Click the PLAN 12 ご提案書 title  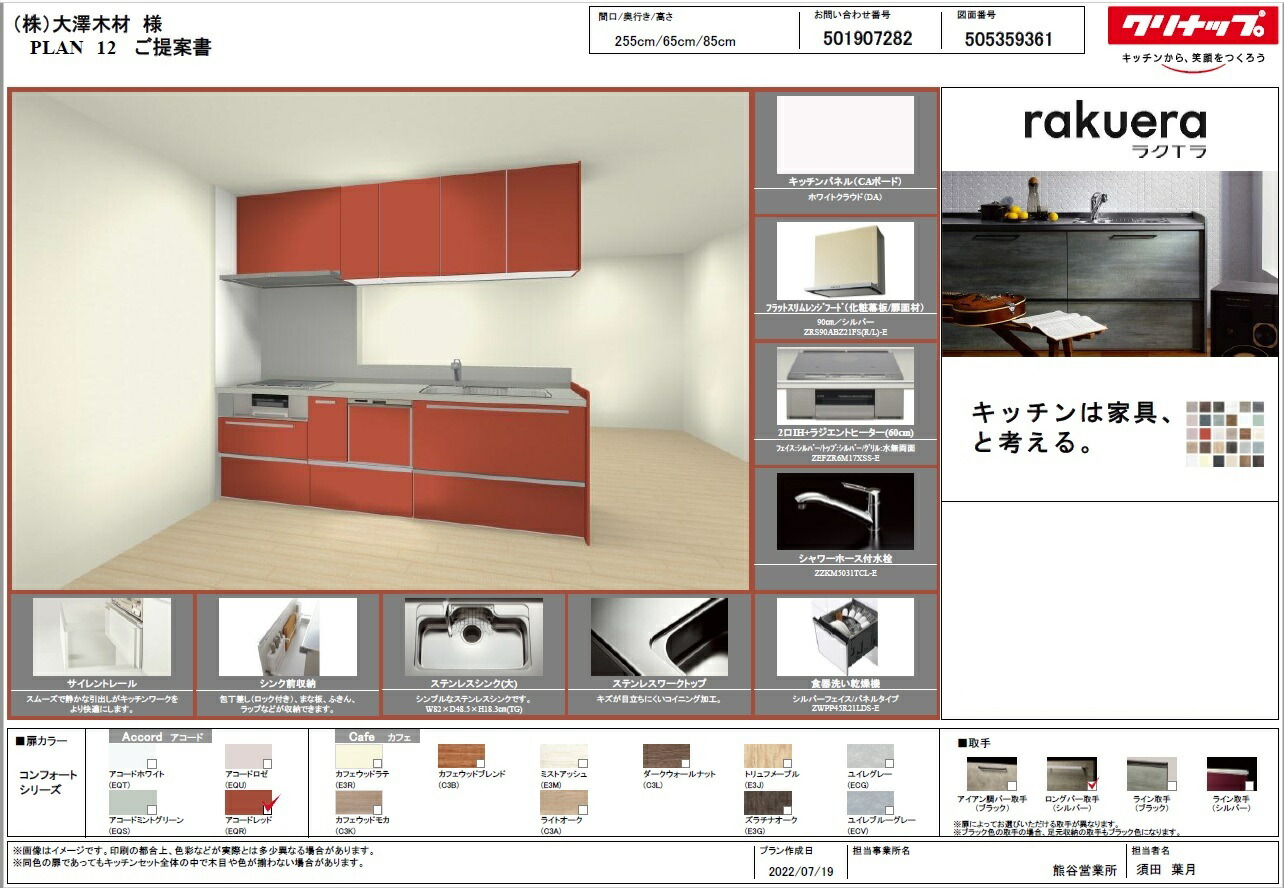click(121, 48)
